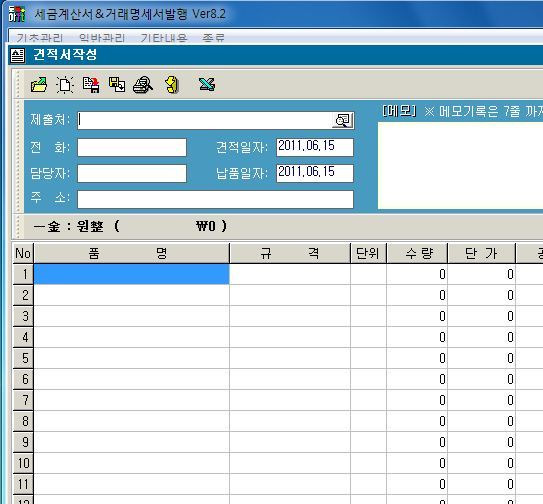The height and width of the screenshot is (504, 543).
Task: Click the 단위 cell in row 3
Action: pyautogui.click(x=368, y=316)
